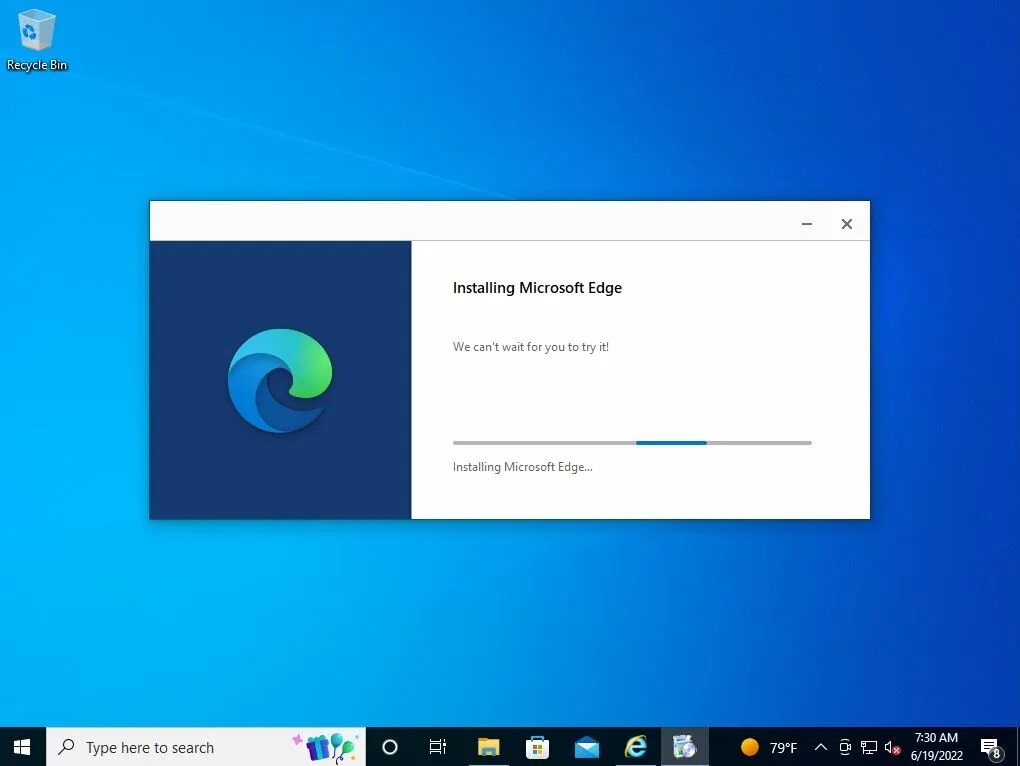Launch File Explorer from the taskbar
Screen dimensions: 1020x766
coord(487,746)
